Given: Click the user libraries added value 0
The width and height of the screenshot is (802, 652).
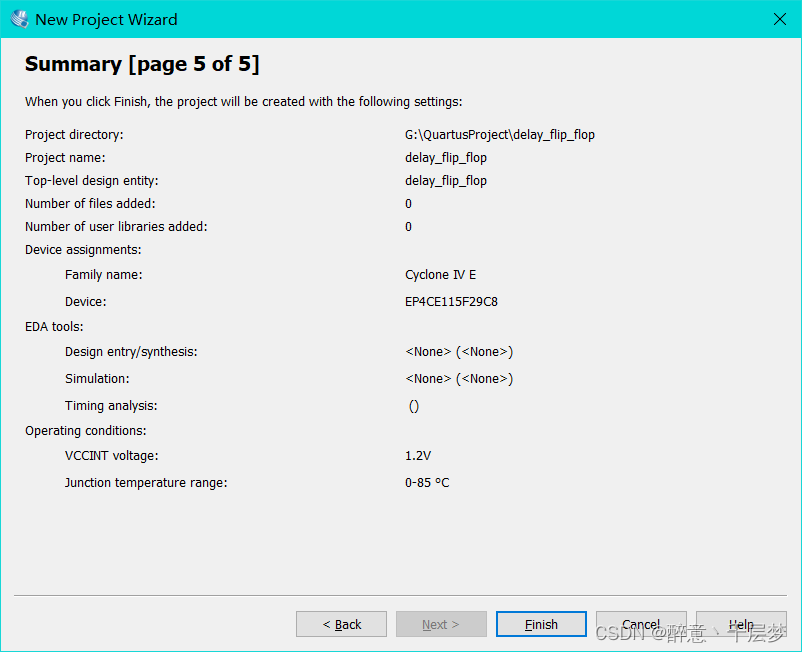Looking at the screenshot, I should (408, 227).
